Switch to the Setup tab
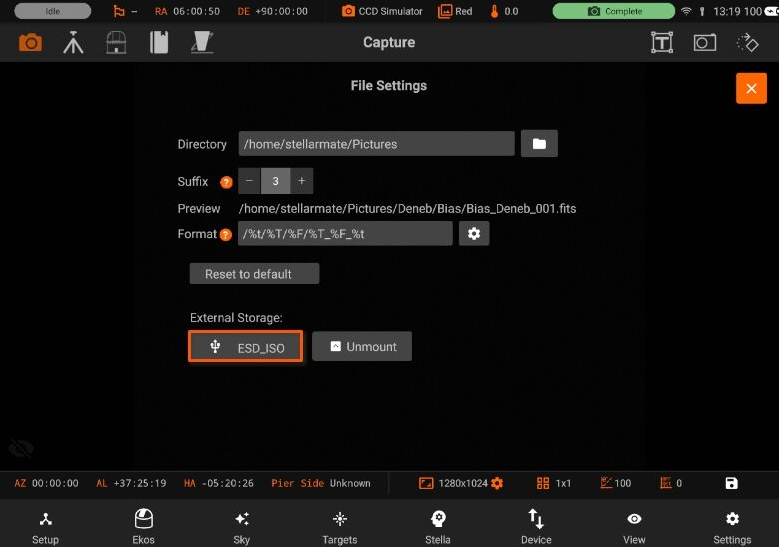The width and height of the screenshot is (779, 547). pyautogui.click(x=45, y=527)
